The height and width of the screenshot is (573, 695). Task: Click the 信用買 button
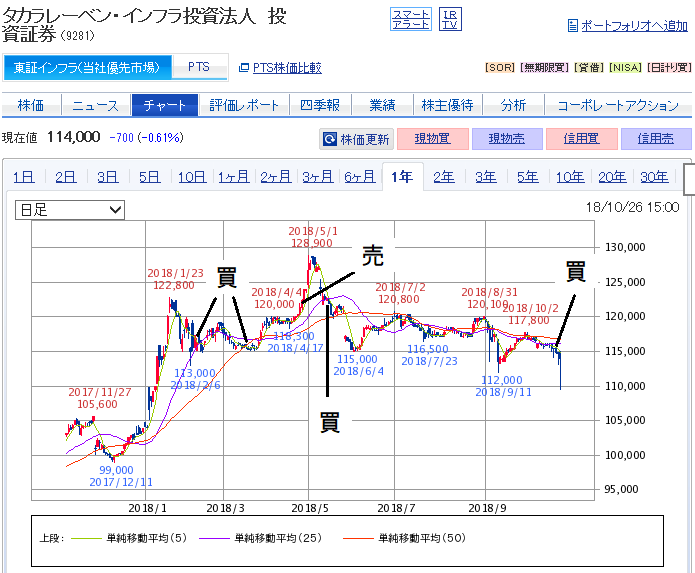[582, 139]
